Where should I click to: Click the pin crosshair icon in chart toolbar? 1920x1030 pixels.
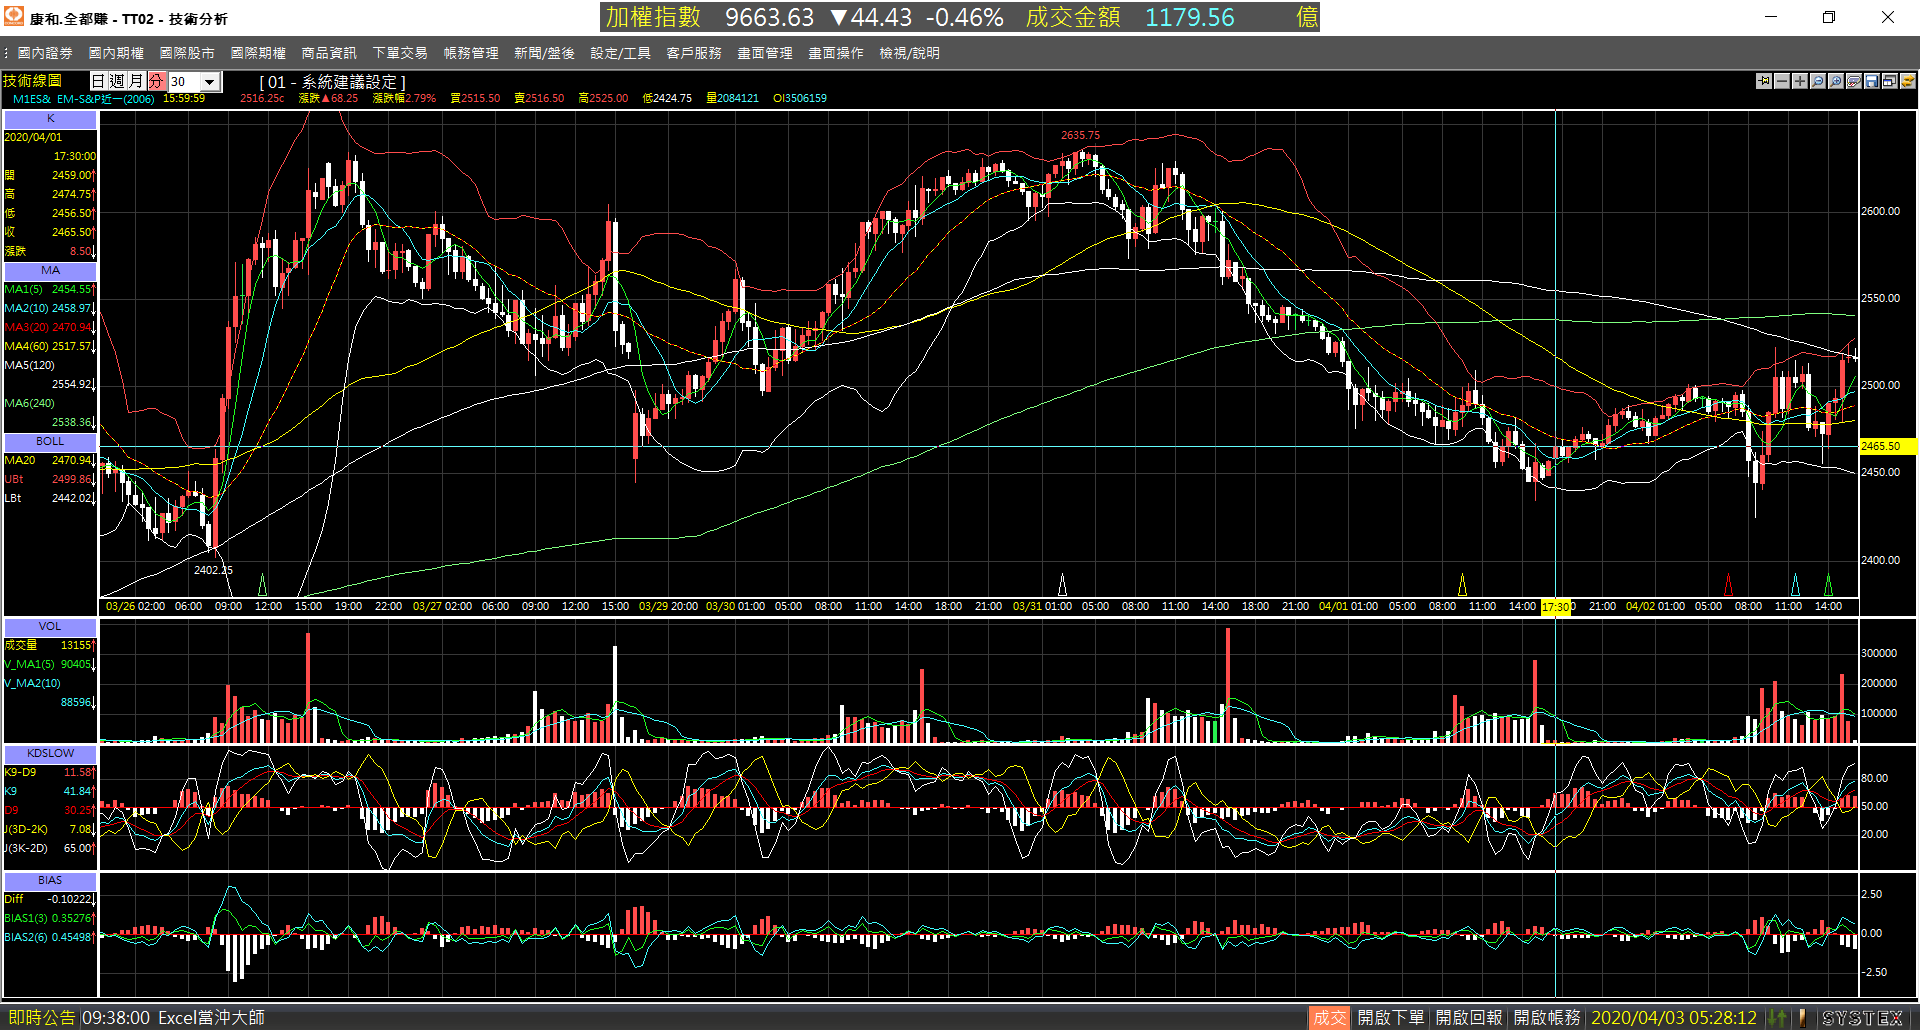tap(1764, 81)
